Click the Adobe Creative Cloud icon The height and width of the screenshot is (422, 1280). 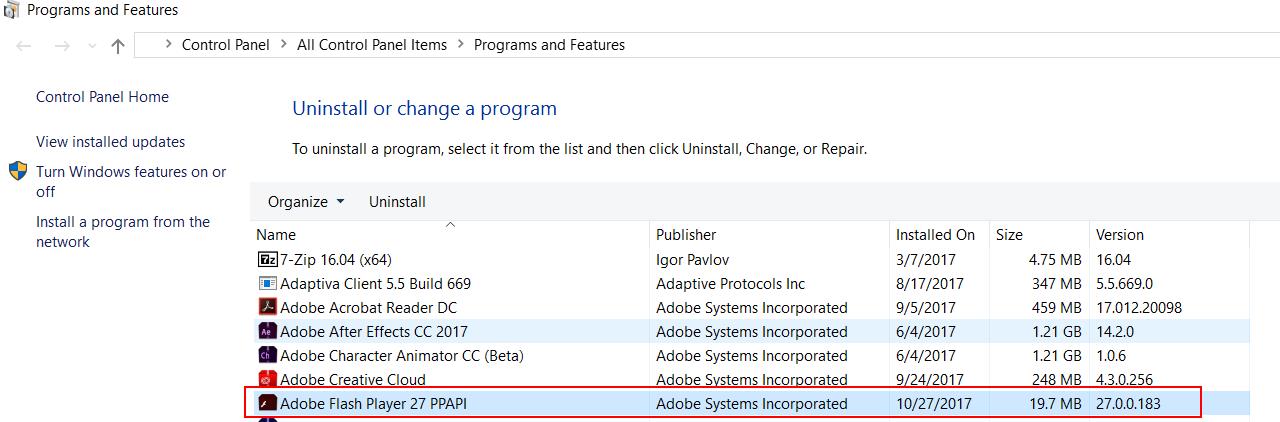pyautogui.click(x=267, y=379)
